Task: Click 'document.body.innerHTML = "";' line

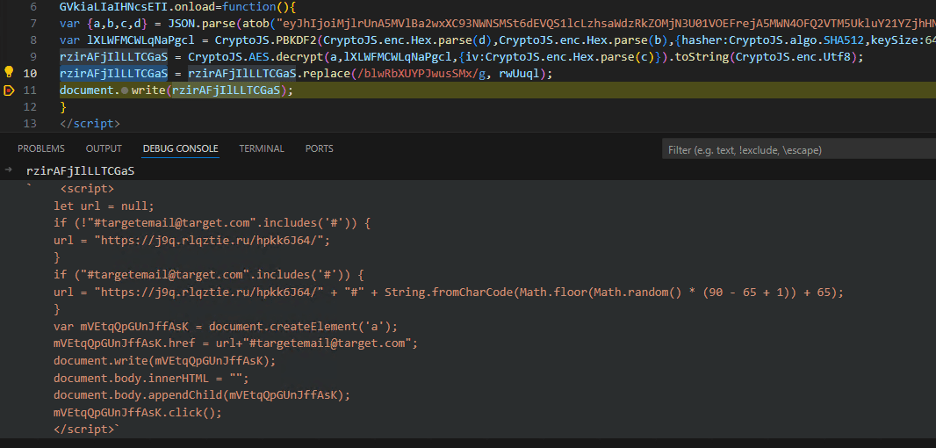Action: tap(151, 378)
